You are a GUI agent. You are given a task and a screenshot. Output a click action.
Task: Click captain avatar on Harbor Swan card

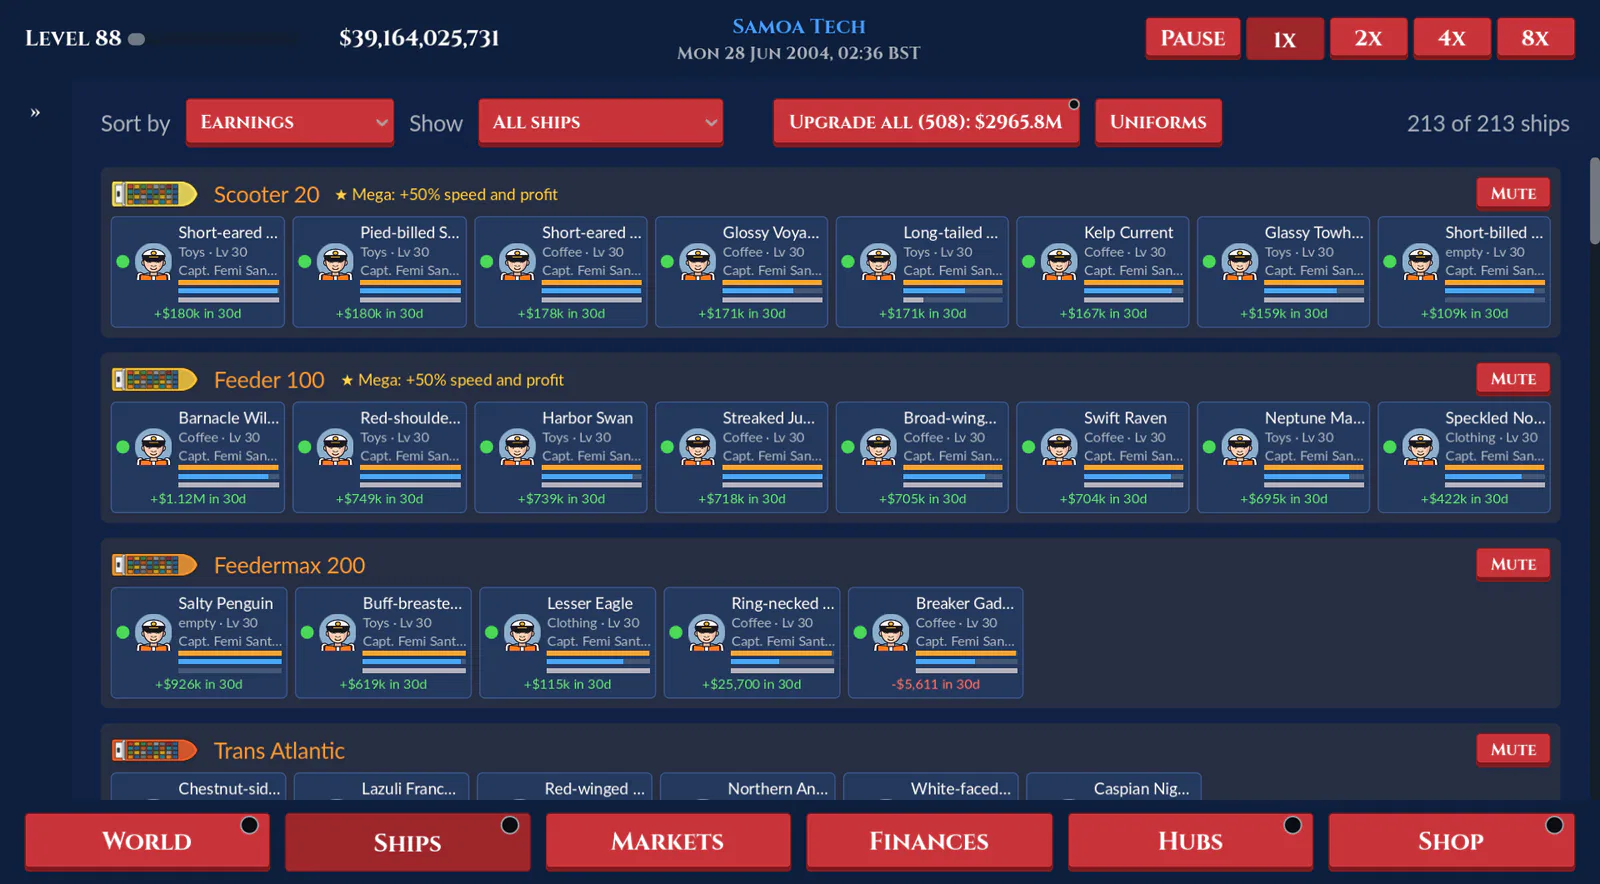[517, 447]
